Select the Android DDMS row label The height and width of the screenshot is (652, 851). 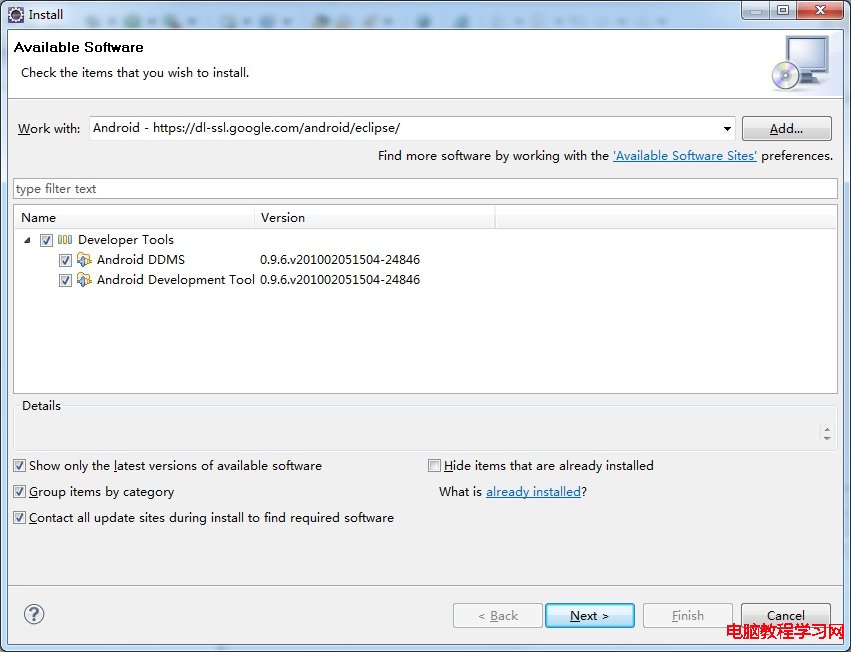[x=141, y=260]
